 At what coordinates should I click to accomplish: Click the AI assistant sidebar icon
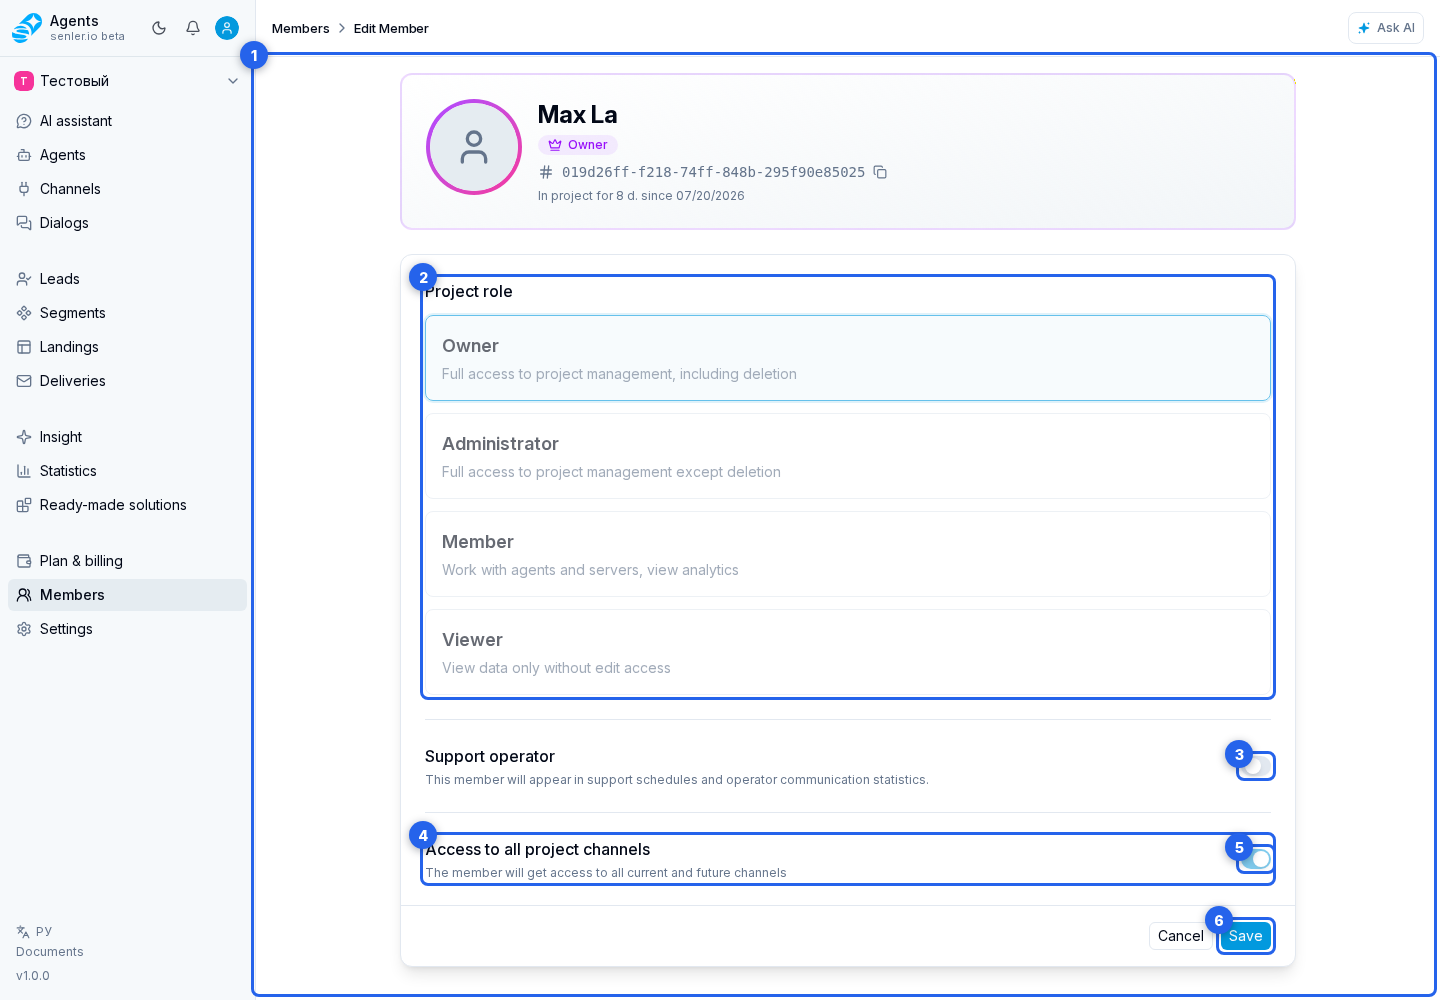point(24,121)
